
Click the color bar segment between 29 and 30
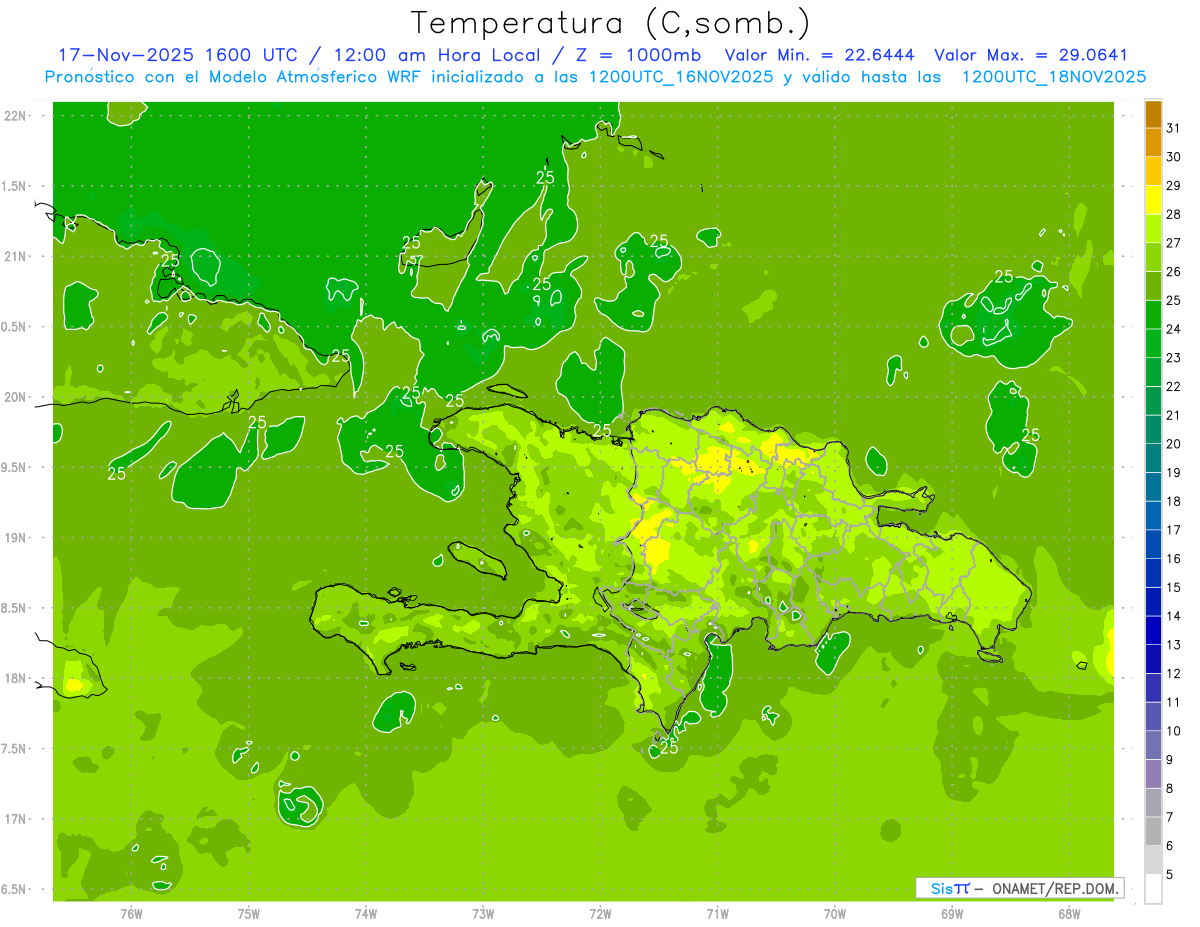point(1153,171)
